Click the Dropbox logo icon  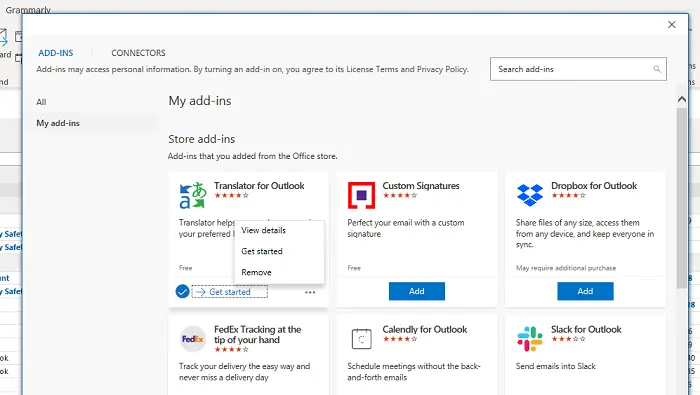click(x=530, y=195)
